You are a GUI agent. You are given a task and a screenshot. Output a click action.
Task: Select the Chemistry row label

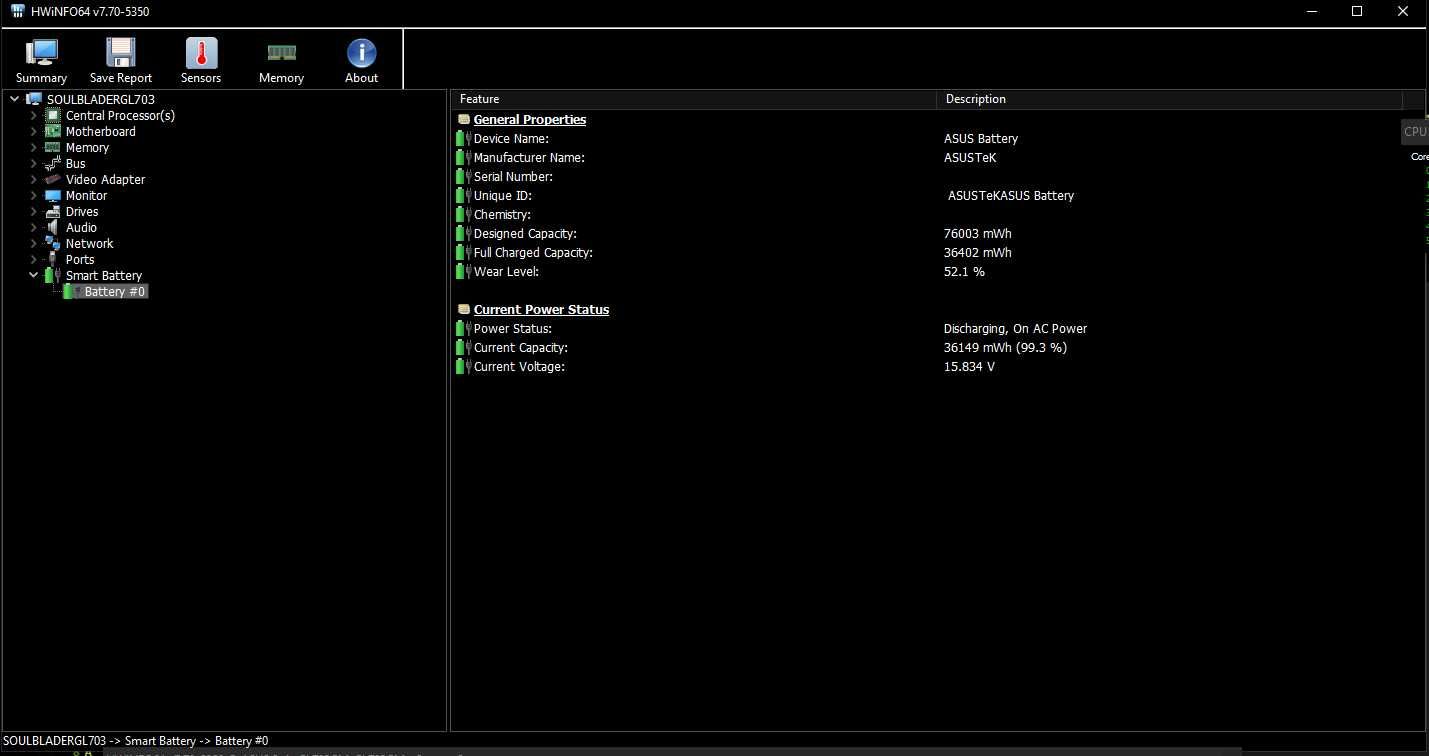[502, 214]
